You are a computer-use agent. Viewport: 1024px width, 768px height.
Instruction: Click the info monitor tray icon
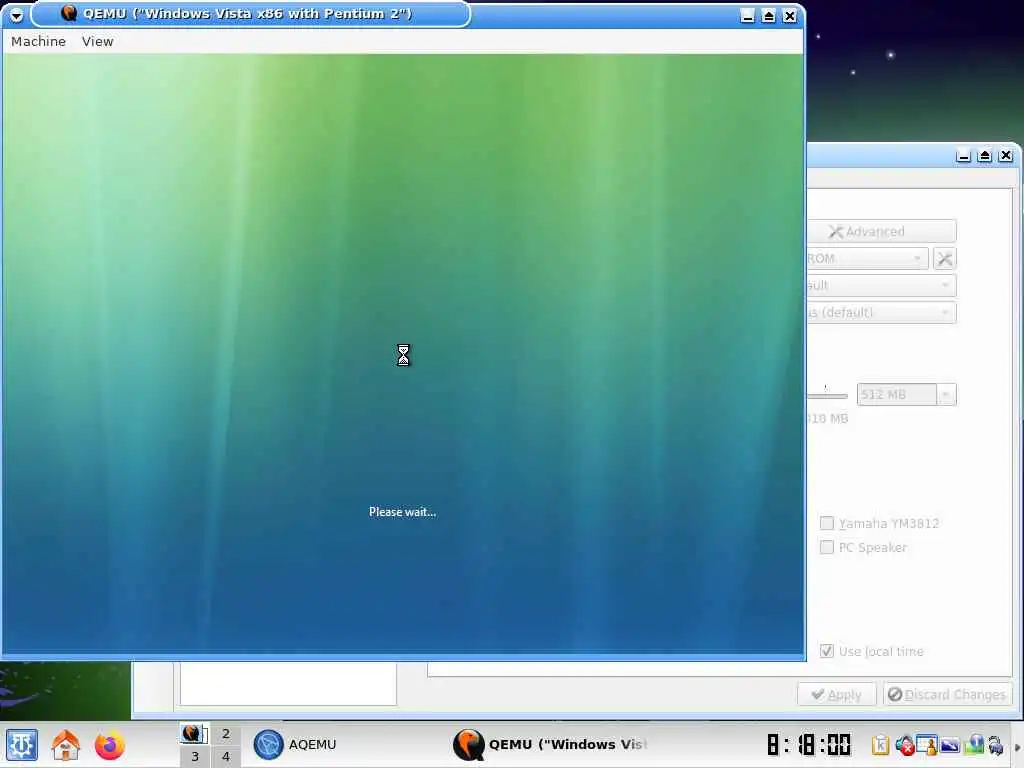tap(973, 744)
